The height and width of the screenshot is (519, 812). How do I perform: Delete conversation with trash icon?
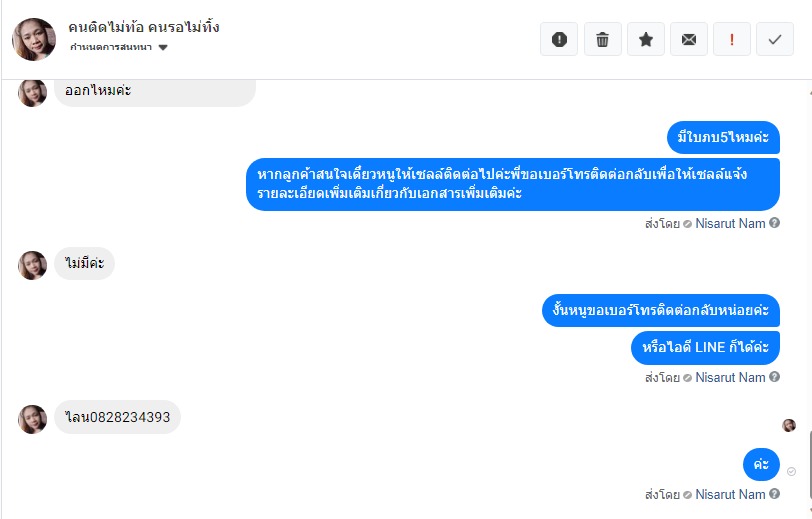point(602,39)
